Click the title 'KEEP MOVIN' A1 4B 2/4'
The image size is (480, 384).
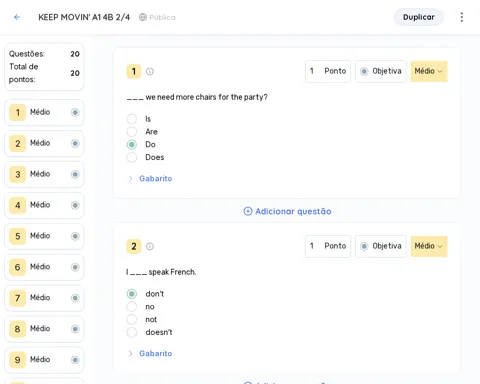point(84,17)
